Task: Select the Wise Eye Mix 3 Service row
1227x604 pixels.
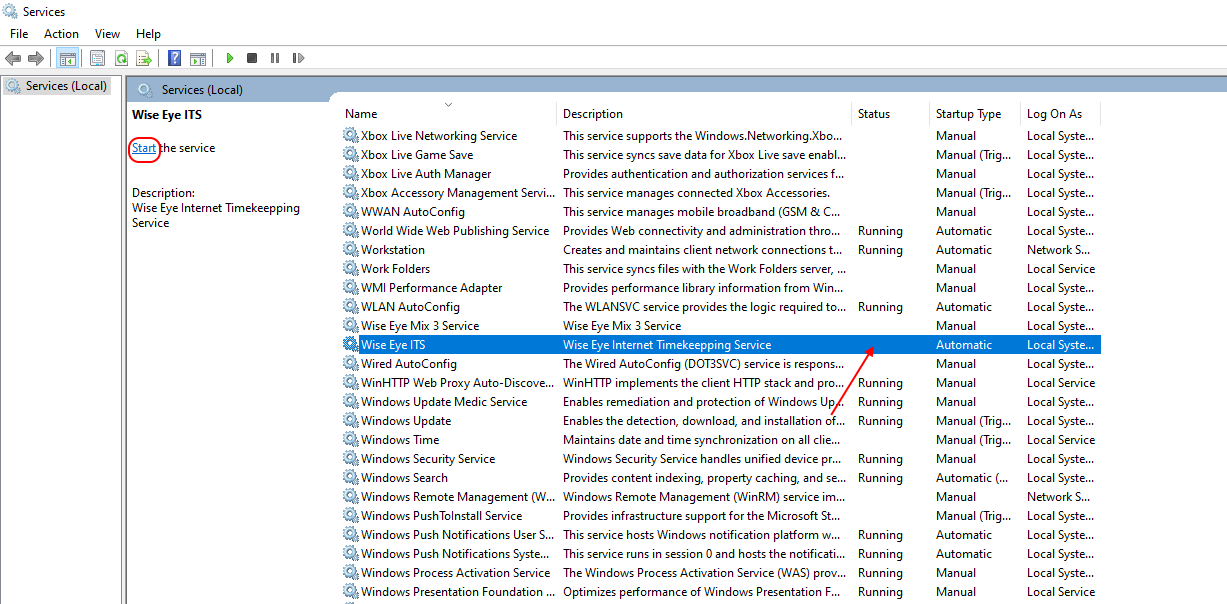Action: click(419, 326)
